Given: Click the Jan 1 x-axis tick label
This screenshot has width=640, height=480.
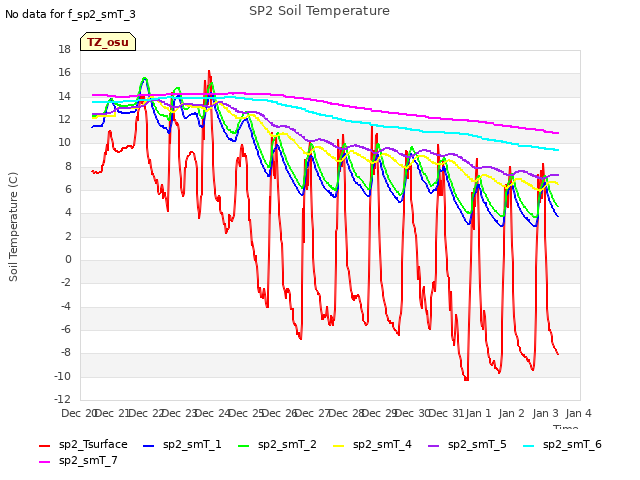Looking at the screenshot, I should pyautogui.click(x=479, y=413).
